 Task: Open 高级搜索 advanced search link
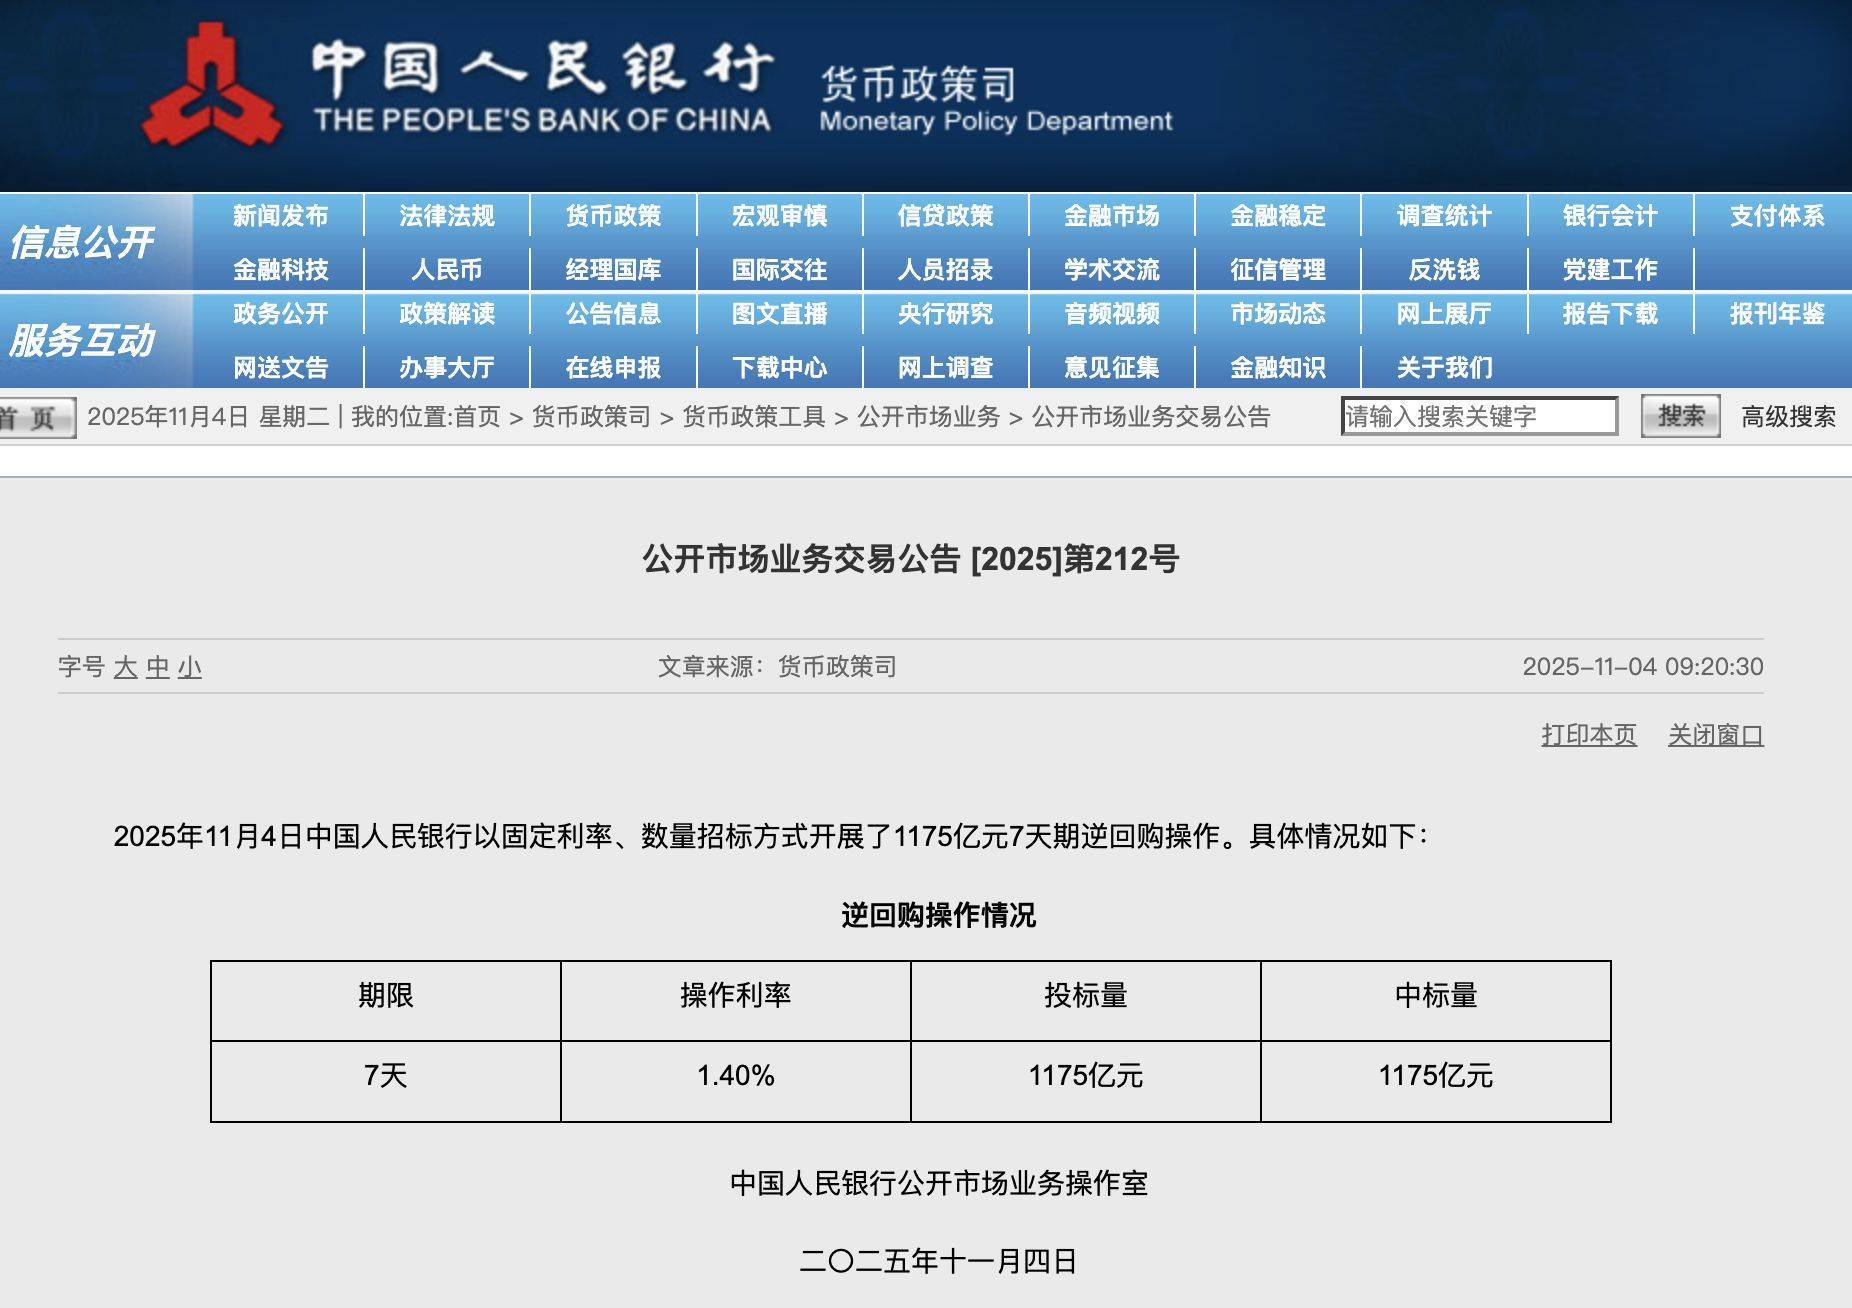(1788, 417)
